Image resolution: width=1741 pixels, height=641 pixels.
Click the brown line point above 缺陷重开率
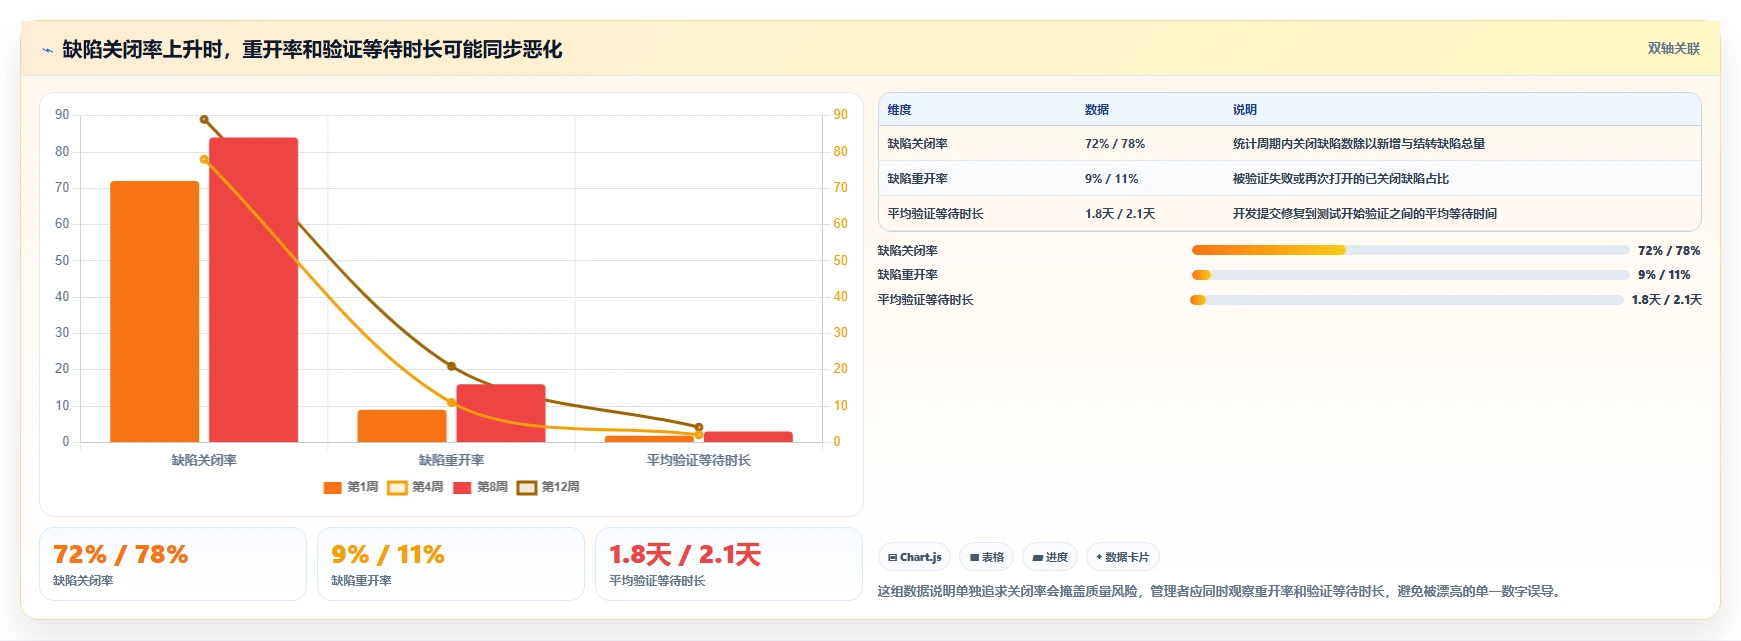pos(451,367)
